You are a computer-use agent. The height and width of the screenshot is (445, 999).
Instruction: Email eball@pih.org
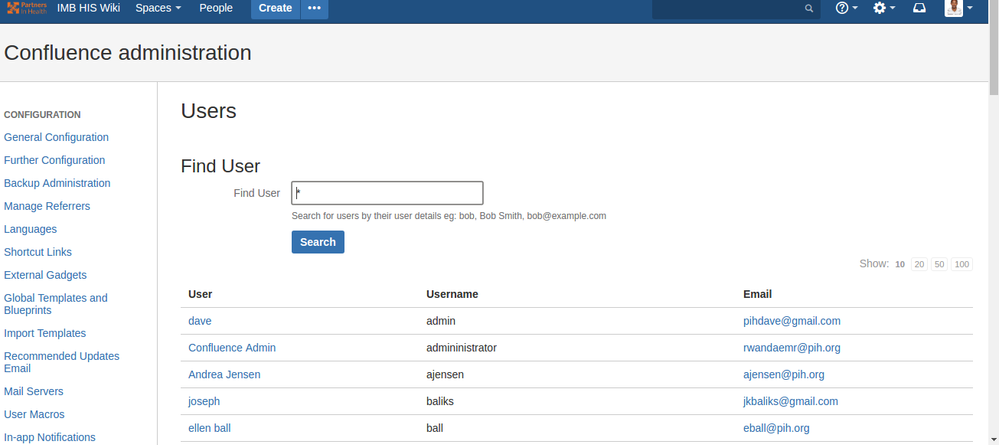(777, 428)
